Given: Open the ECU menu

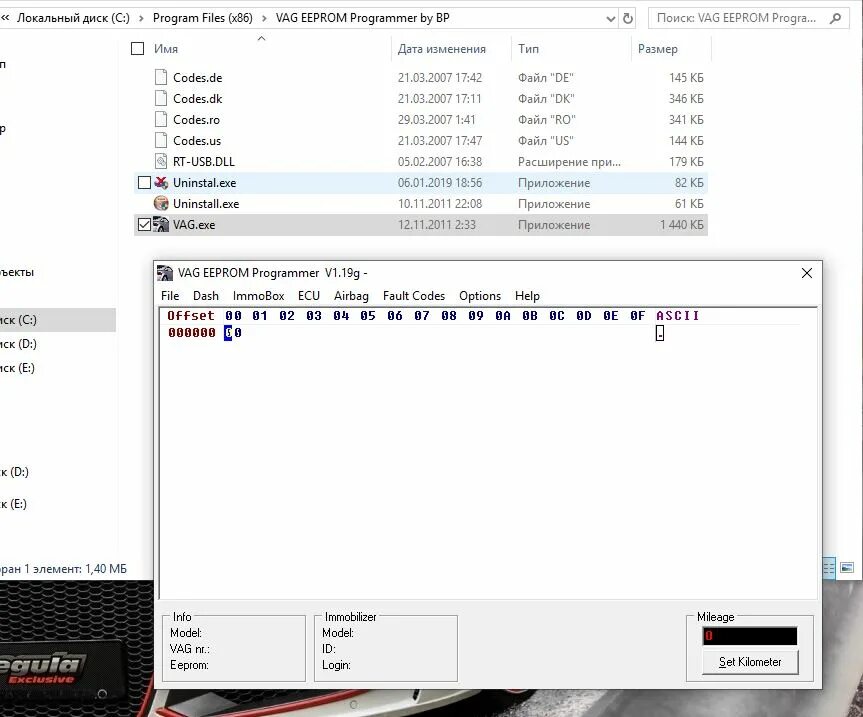Looking at the screenshot, I should [309, 295].
